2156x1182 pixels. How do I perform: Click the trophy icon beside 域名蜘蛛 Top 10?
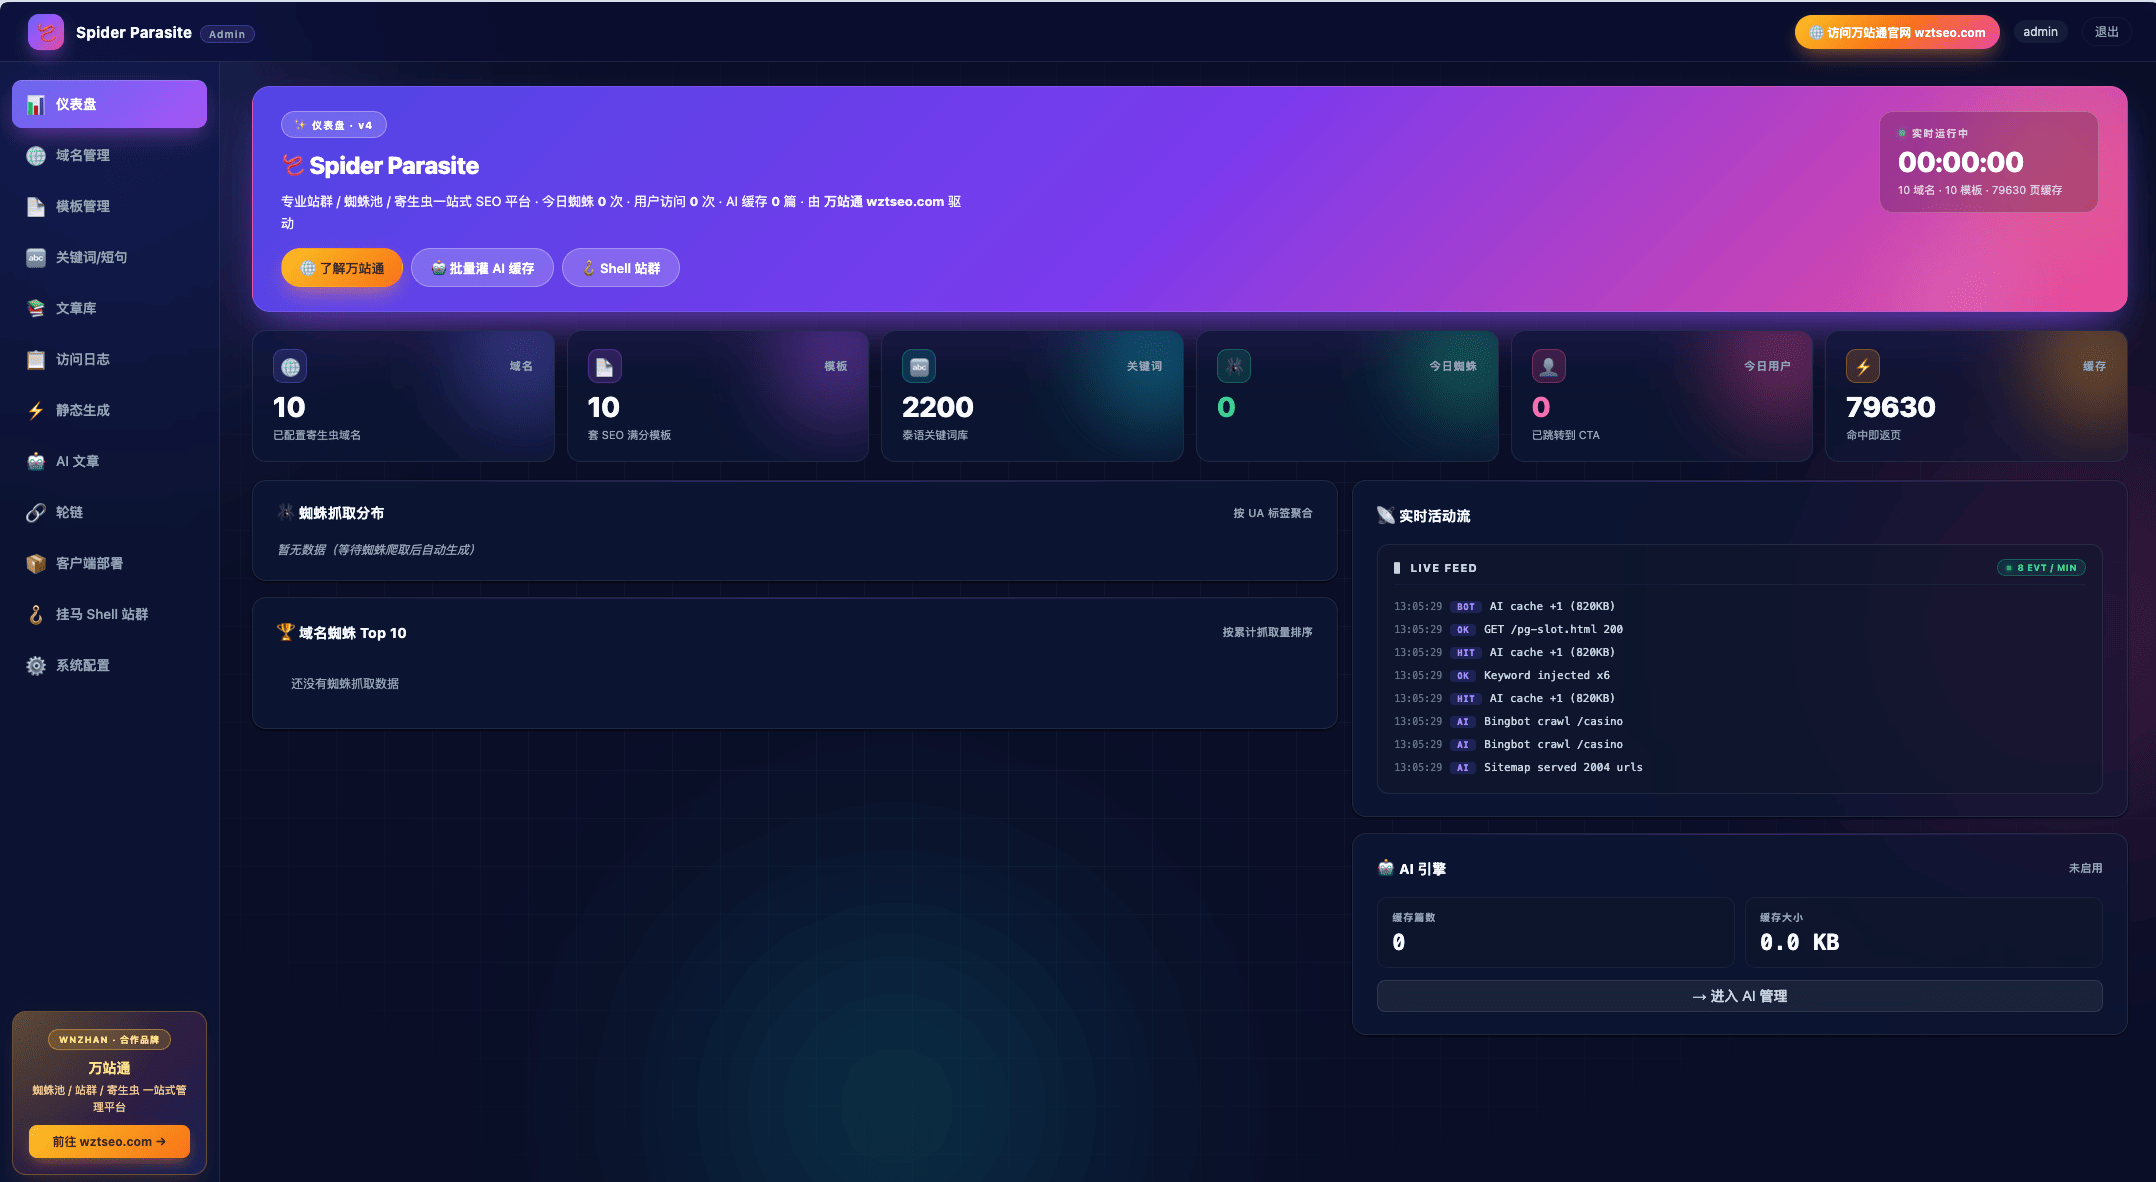pyautogui.click(x=286, y=632)
